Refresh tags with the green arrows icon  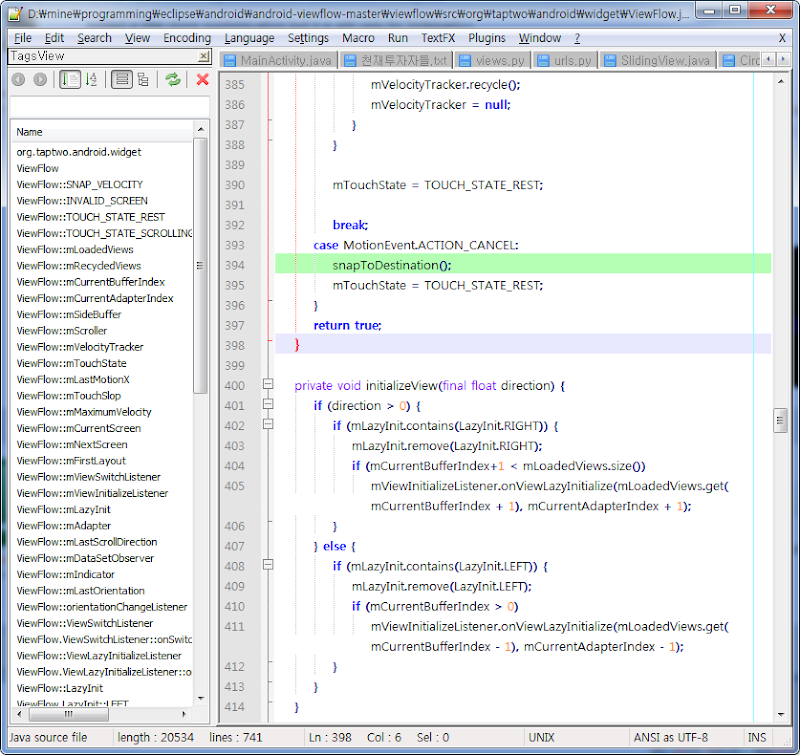(173, 80)
